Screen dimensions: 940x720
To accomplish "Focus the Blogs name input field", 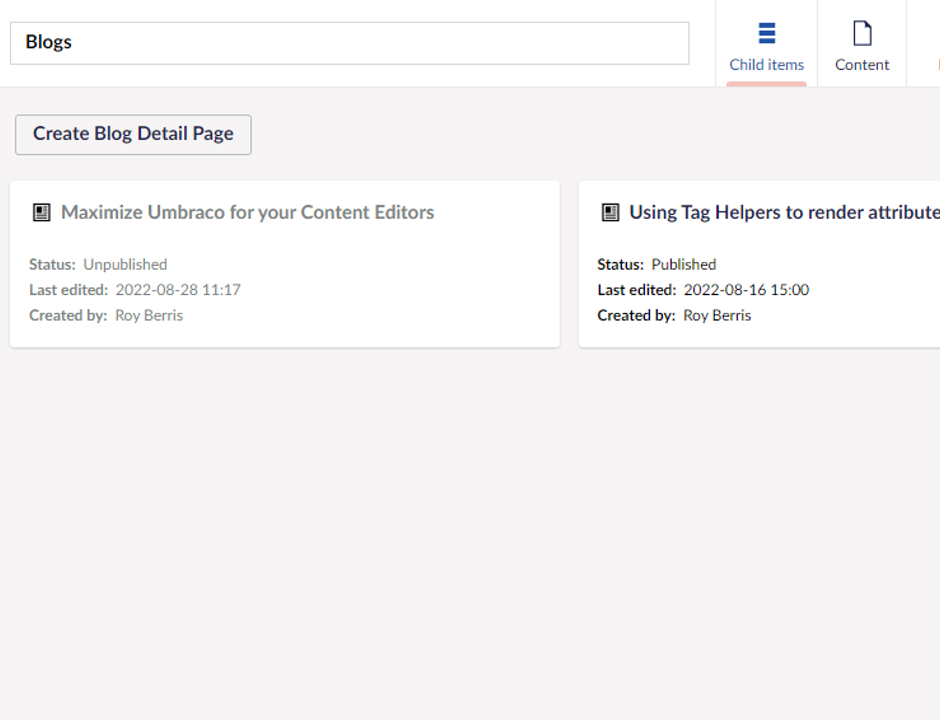I will 350,43.
